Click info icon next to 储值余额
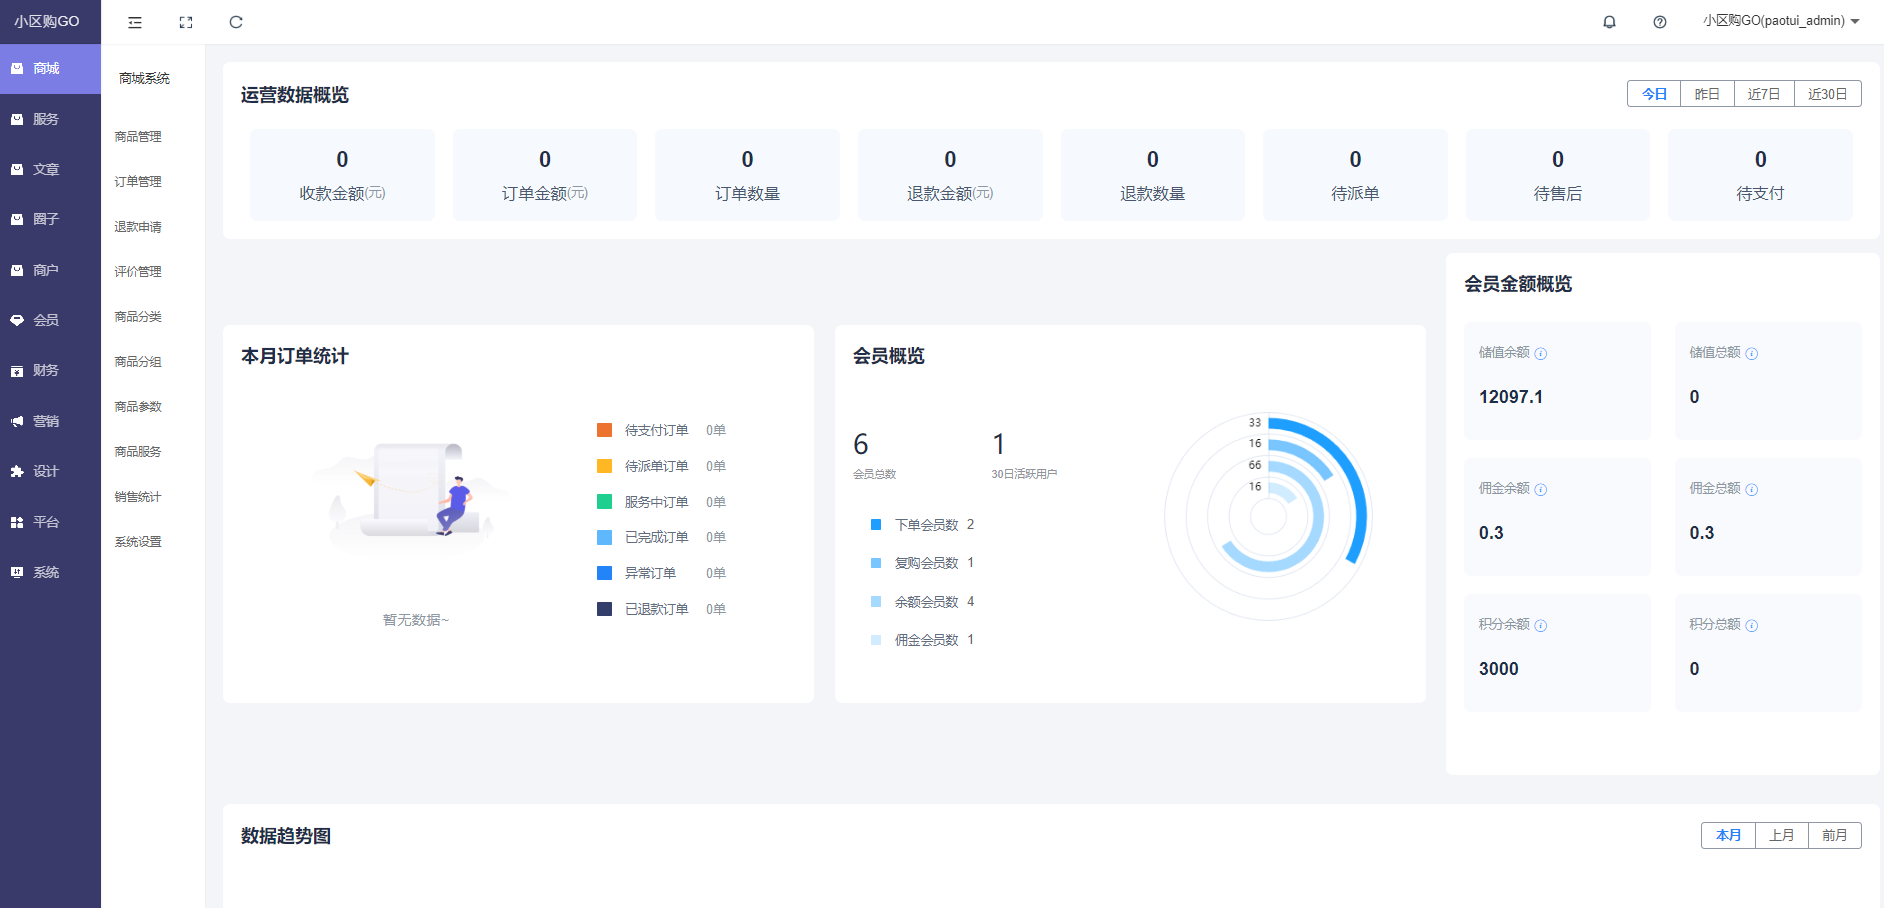Image resolution: width=1884 pixels, height=908 pixels. tap(1541, 353)
